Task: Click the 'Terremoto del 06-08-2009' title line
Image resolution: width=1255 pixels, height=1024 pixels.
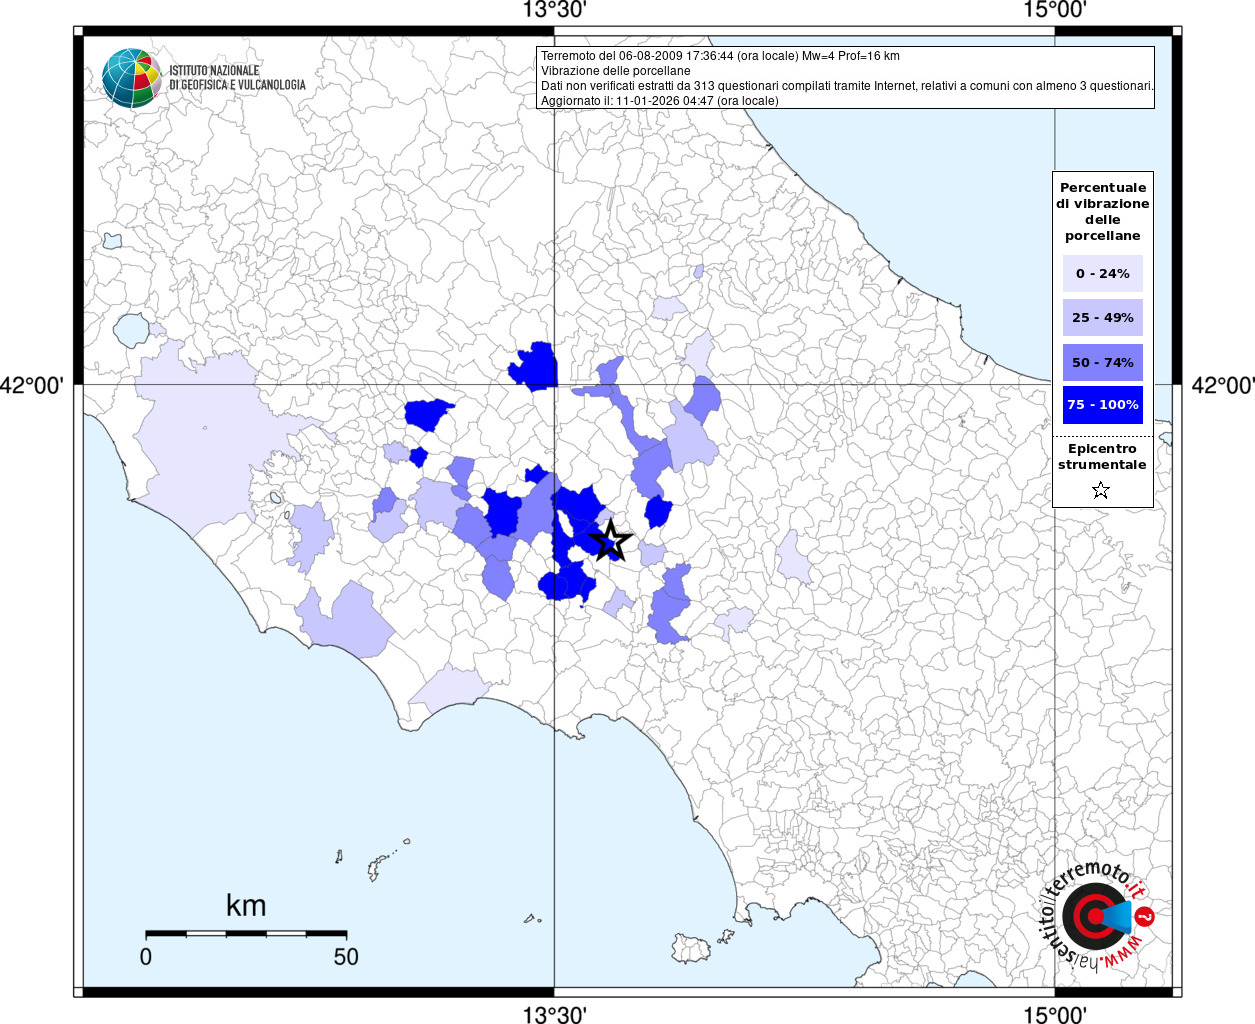Action: click(x=720, y=56)
